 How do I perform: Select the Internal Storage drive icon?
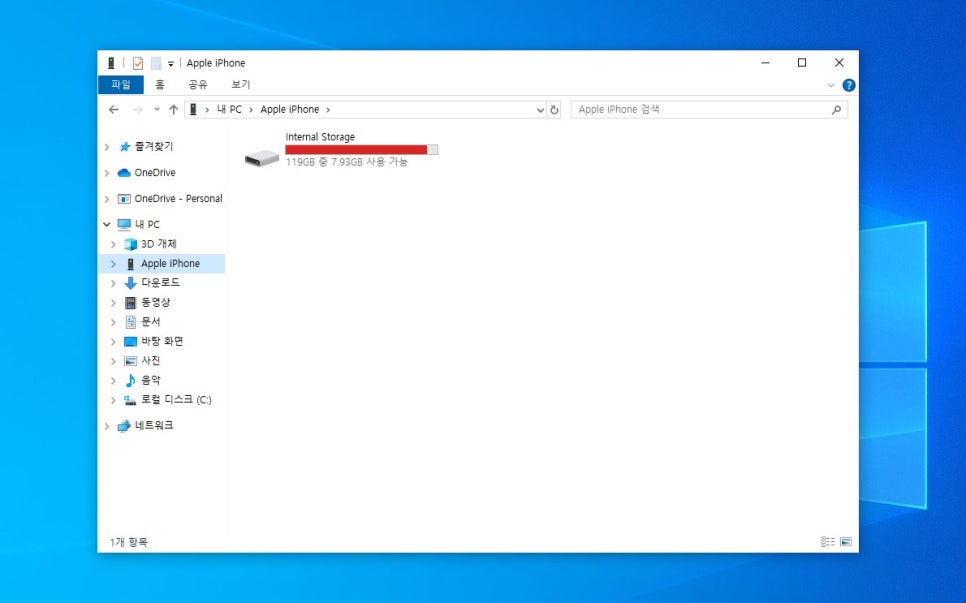click(x=262, y=158)
